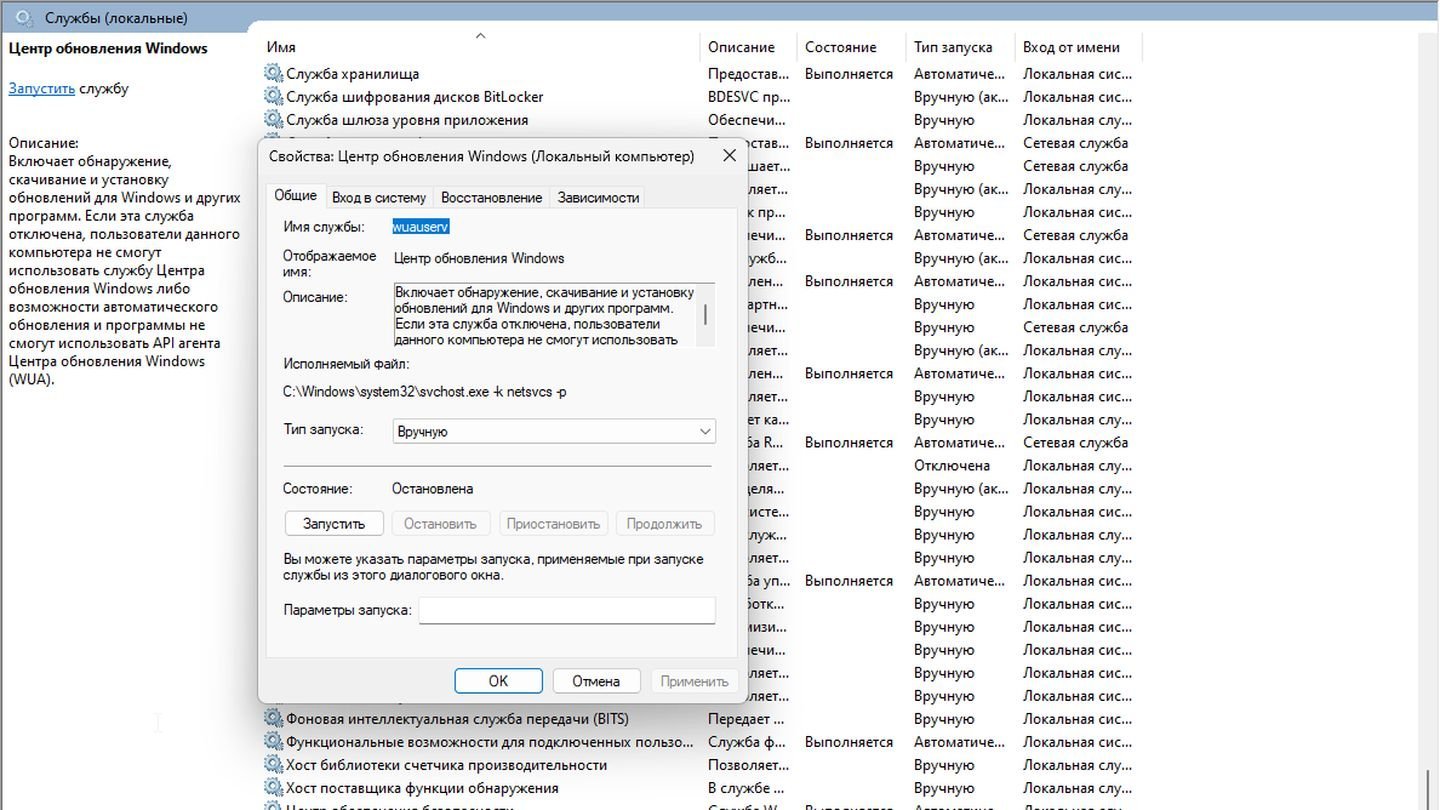Click the Запустить службу link in left pane
The height and width of the screenshot is (810, 1440).
(x=41, y=88)
